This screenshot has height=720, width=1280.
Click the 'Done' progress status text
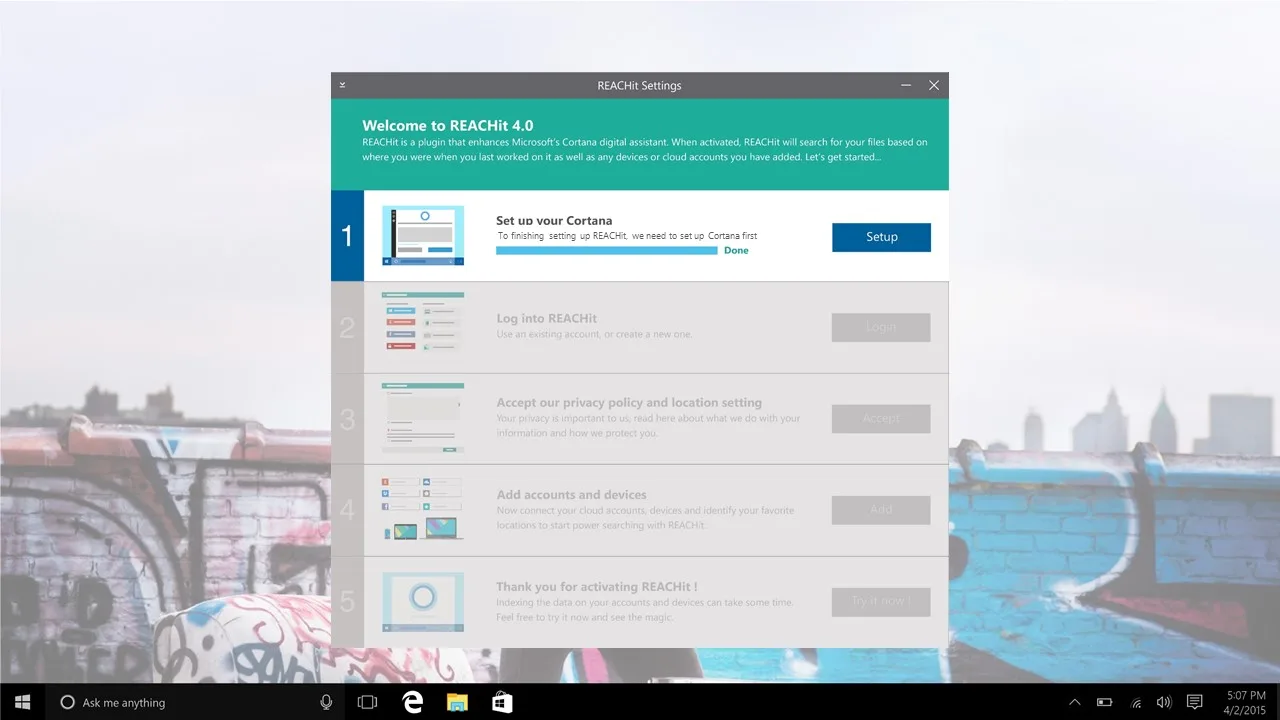tap(736, 251)
